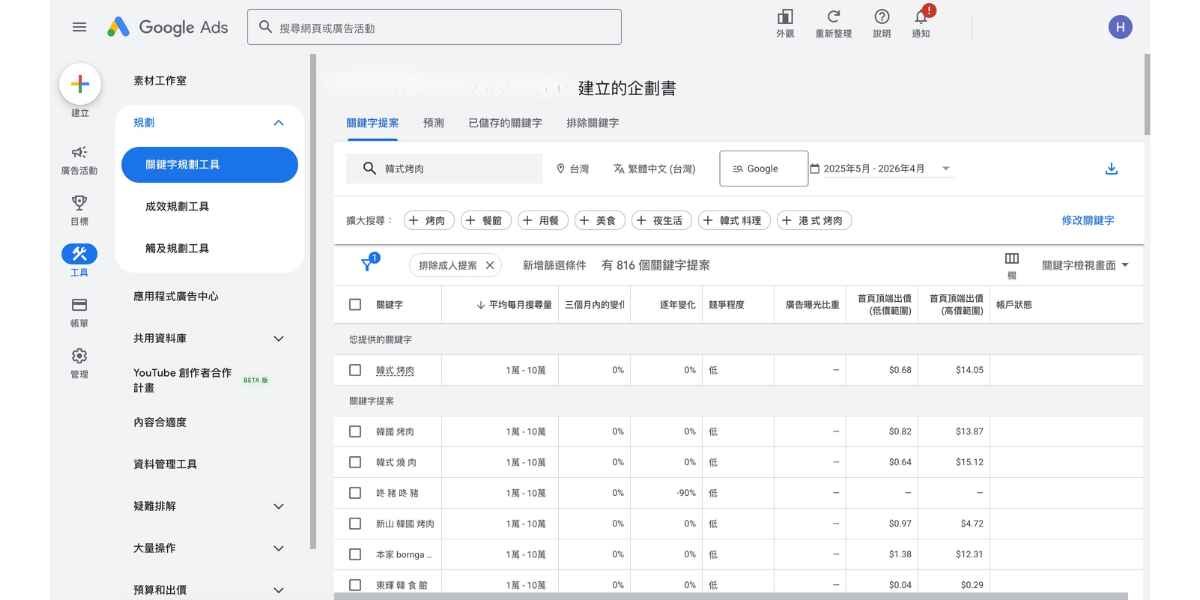
Task: Add the 港 式 烤肉 broaden-search chip
Action: tap(815, 220)
